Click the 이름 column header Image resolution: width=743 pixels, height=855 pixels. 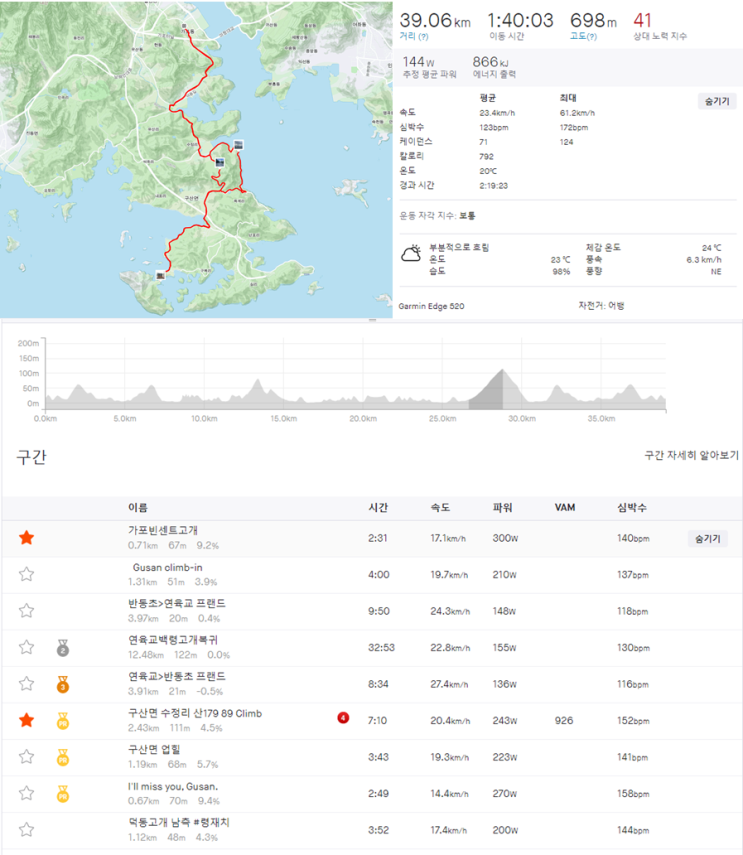(137, 508)
